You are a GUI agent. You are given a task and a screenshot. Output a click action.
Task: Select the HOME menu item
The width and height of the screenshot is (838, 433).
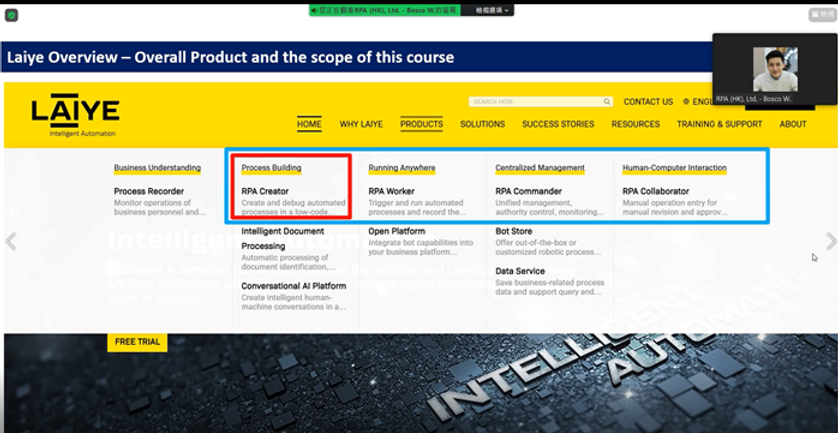[309, 124]
